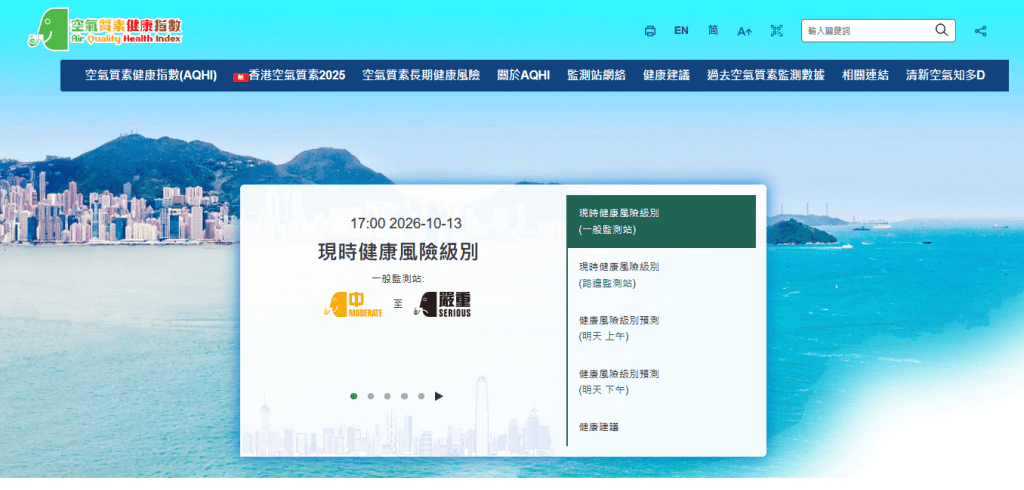The width and height of the screenshot is (1024, 490).
Task: Open 監測站網絡 menu item
Action: 596,75
